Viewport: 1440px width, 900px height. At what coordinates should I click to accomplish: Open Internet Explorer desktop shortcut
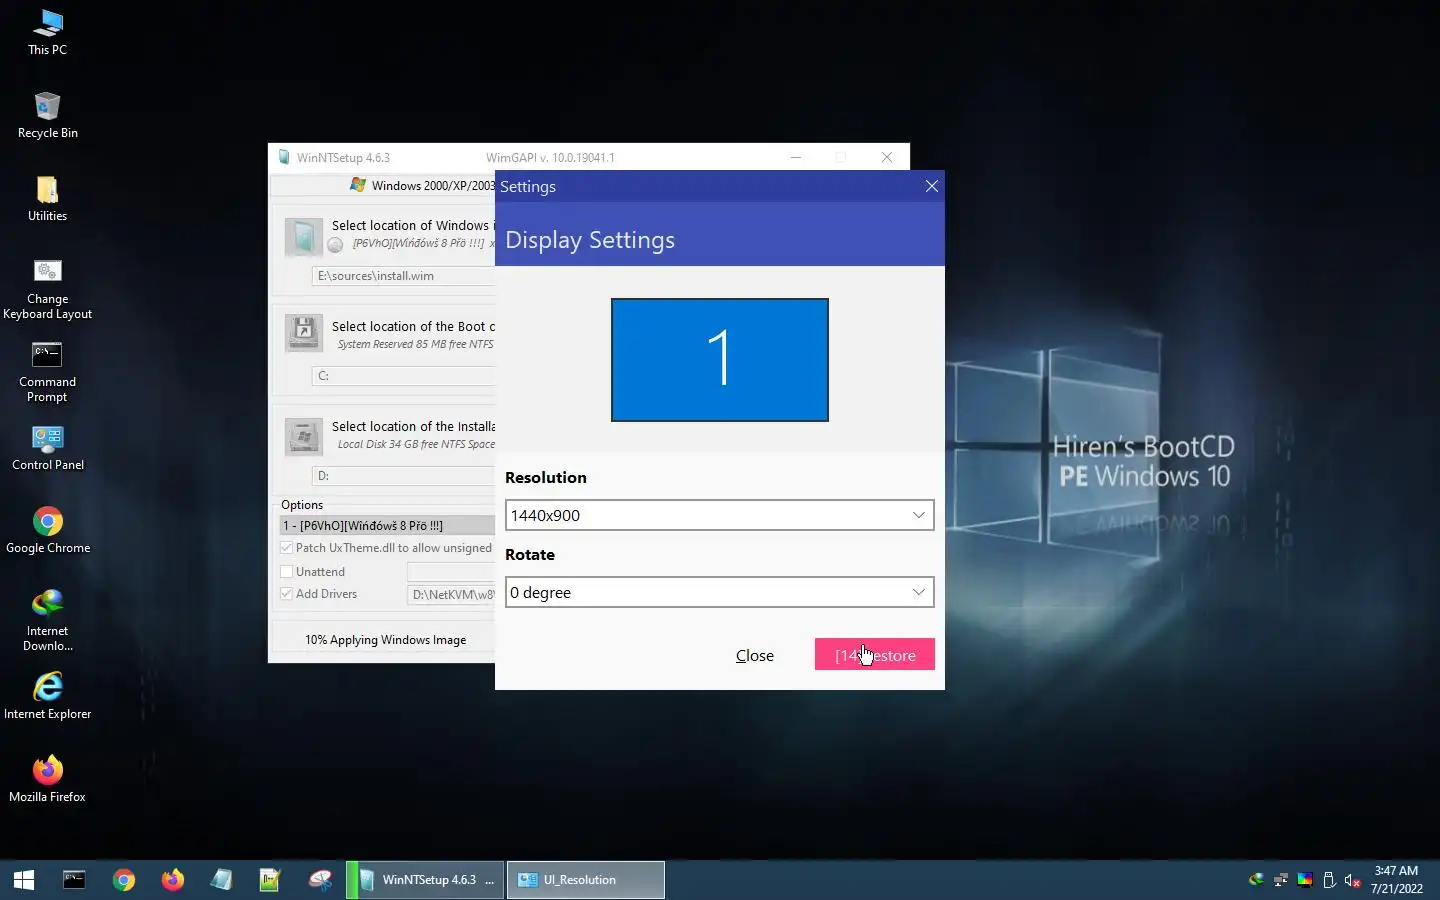(47, 696)
